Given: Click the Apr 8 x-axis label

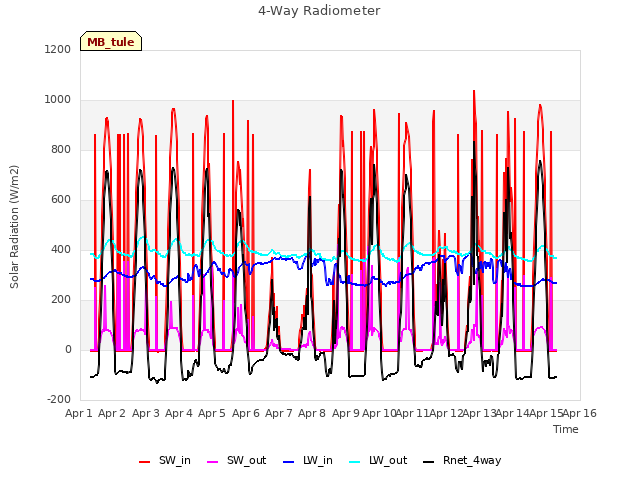Looking at the screenshot, I should point(312,413).
